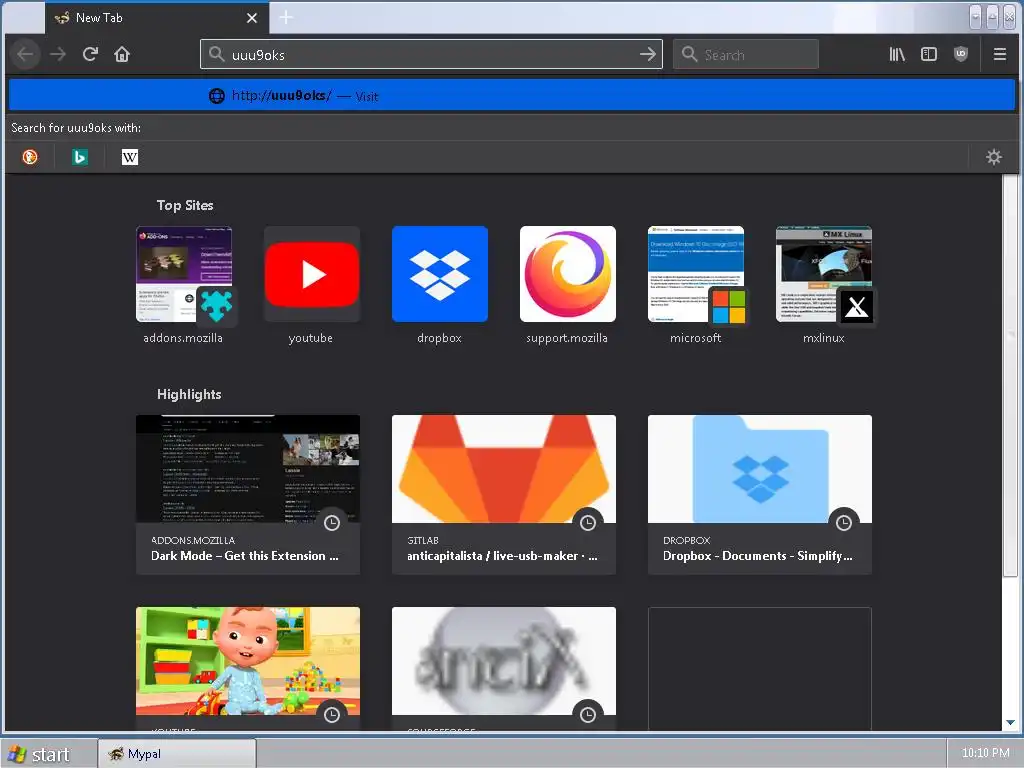
Task: Click the history clock icon on GitLab card
Action: pyautogui.click(x=588, y=522)
